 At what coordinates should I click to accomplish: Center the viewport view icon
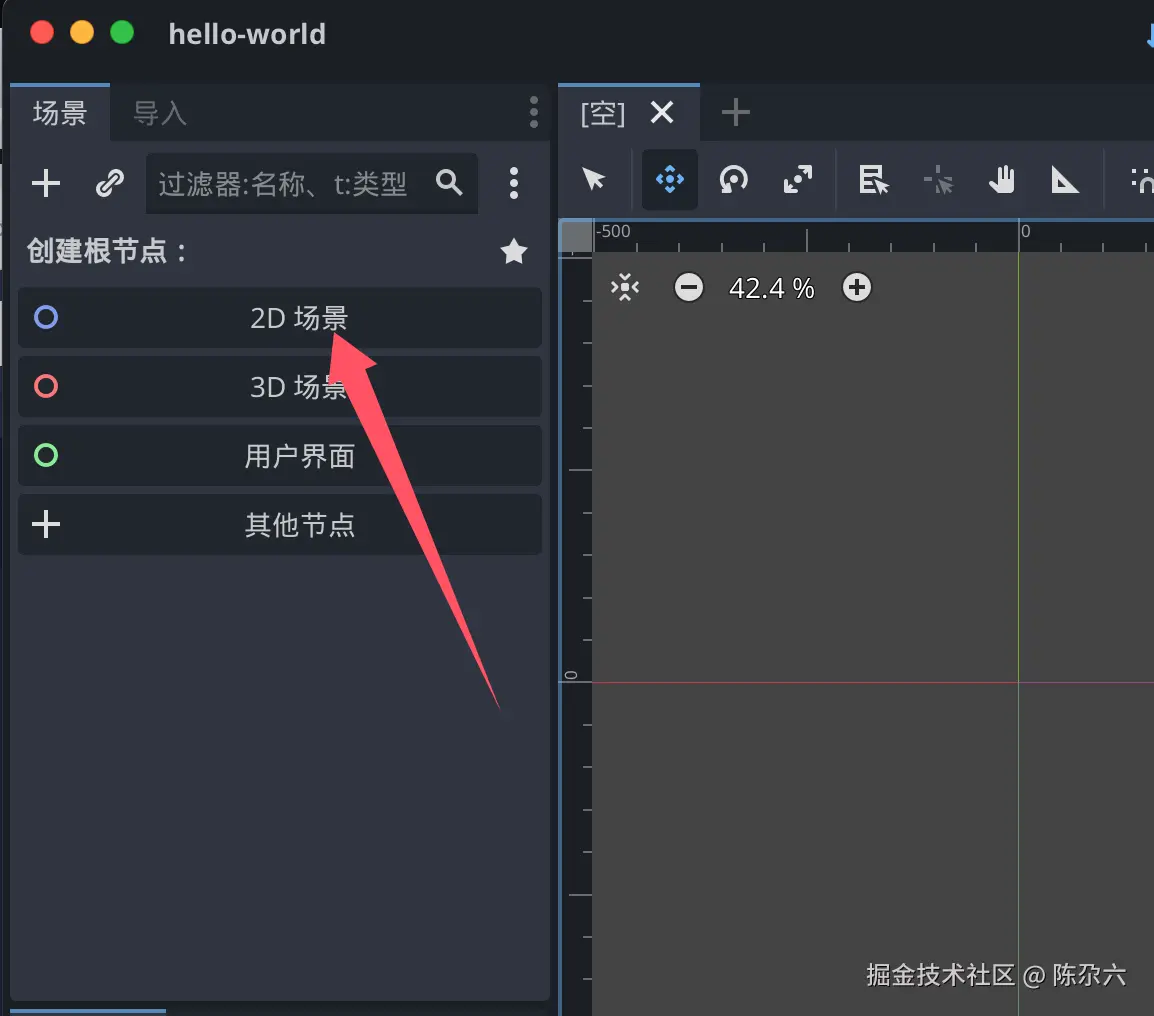pyautogui.click(x=625, y=287)
